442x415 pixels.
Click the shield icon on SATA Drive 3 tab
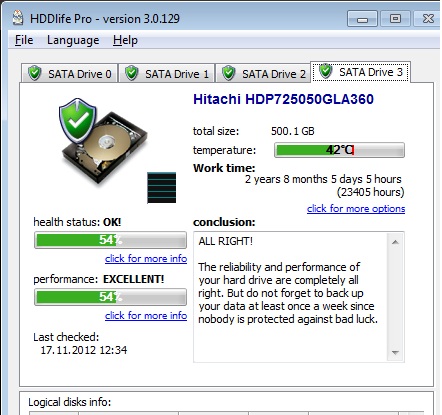pos(326,71)
